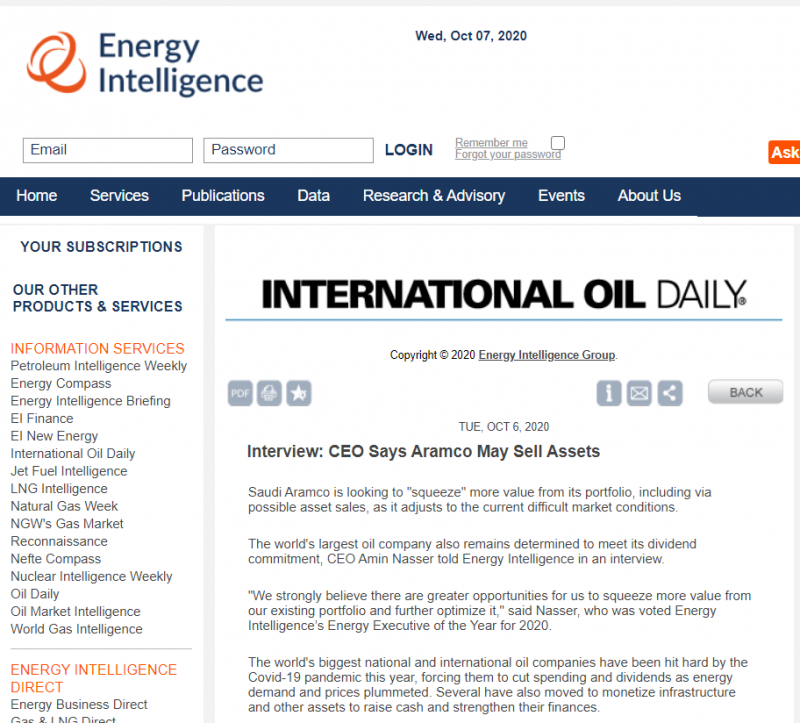Image resolution: width=800 pixels, height=723 pixels.
Task: Open EI Finance link
Action: coord(42,418)
